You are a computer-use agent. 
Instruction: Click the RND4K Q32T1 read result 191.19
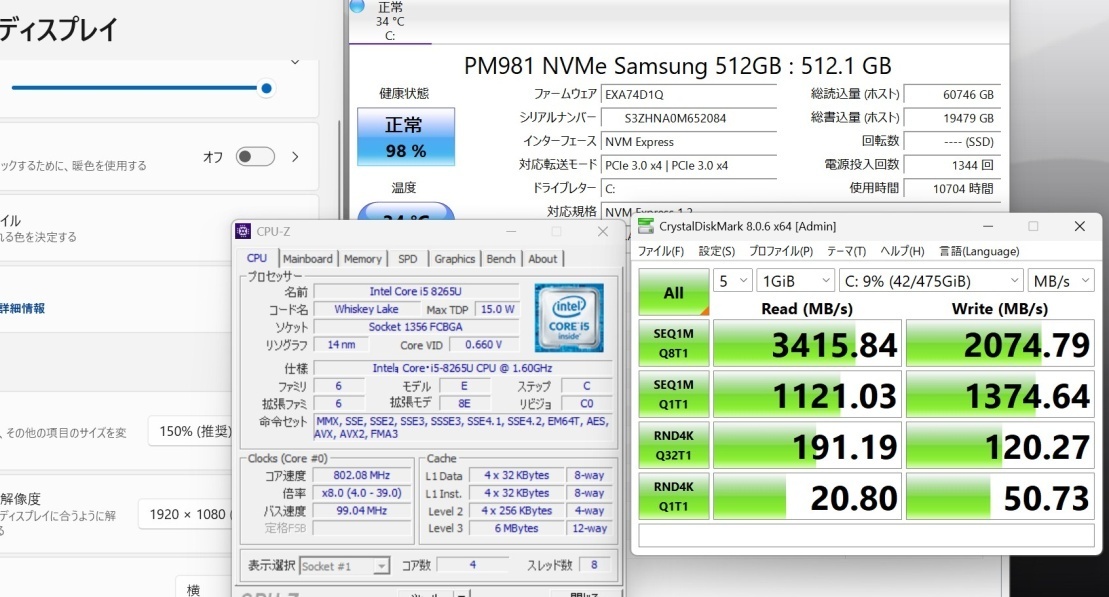coord(807,446)
